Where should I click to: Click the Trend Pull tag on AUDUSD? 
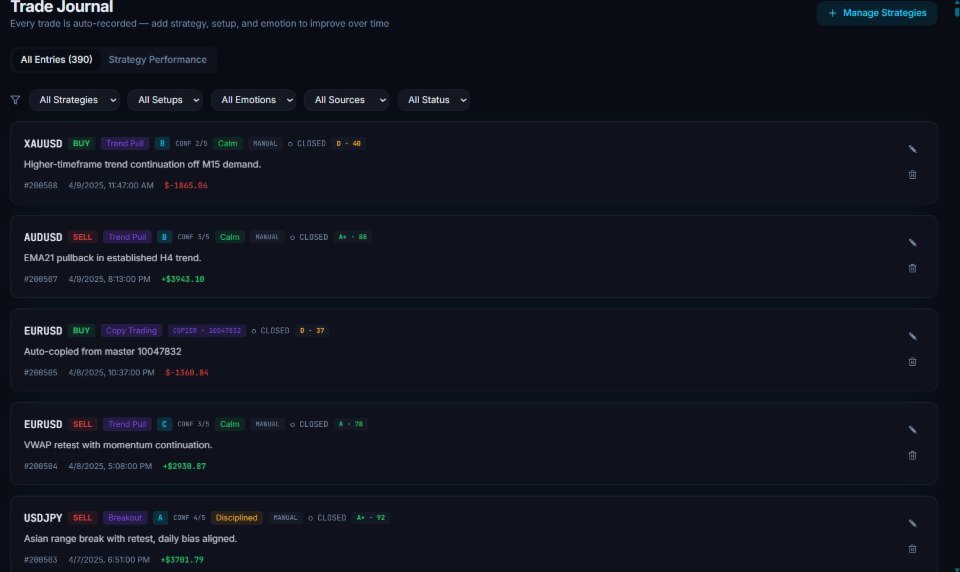coord(127,237)
